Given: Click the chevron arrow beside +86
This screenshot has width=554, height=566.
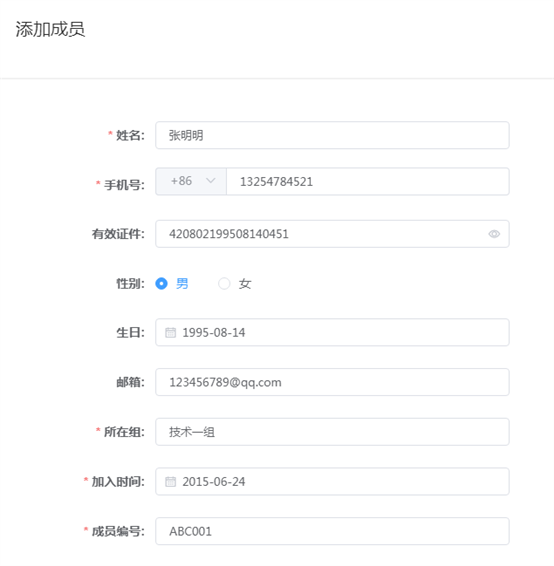Looking at the screenshot, I should [x=210, y=180].
